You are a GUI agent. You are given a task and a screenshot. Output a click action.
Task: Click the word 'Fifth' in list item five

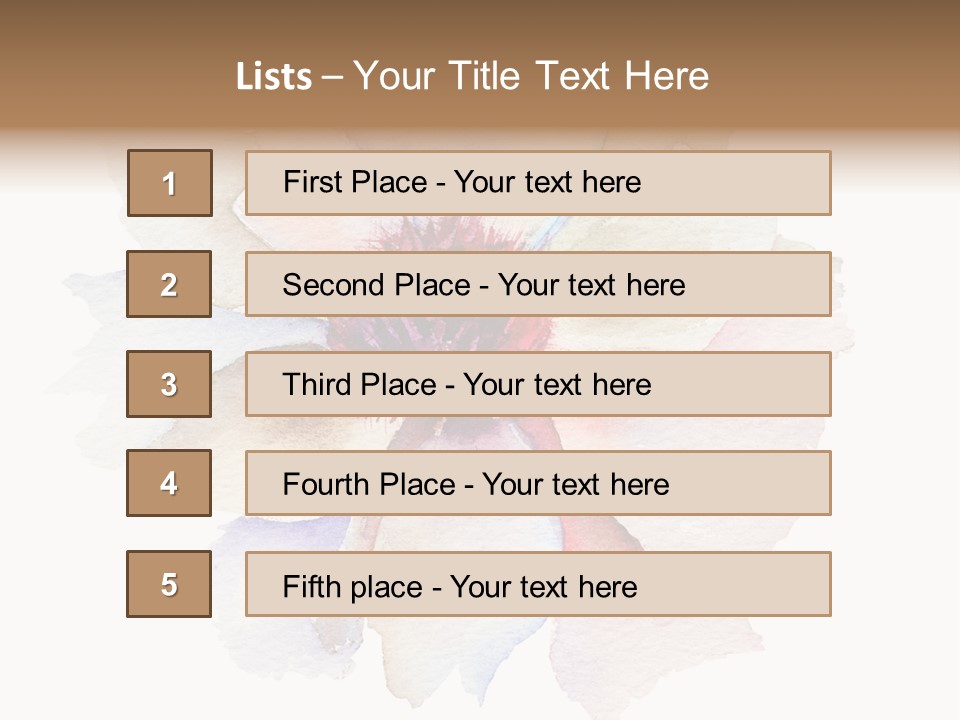(311, 586)
